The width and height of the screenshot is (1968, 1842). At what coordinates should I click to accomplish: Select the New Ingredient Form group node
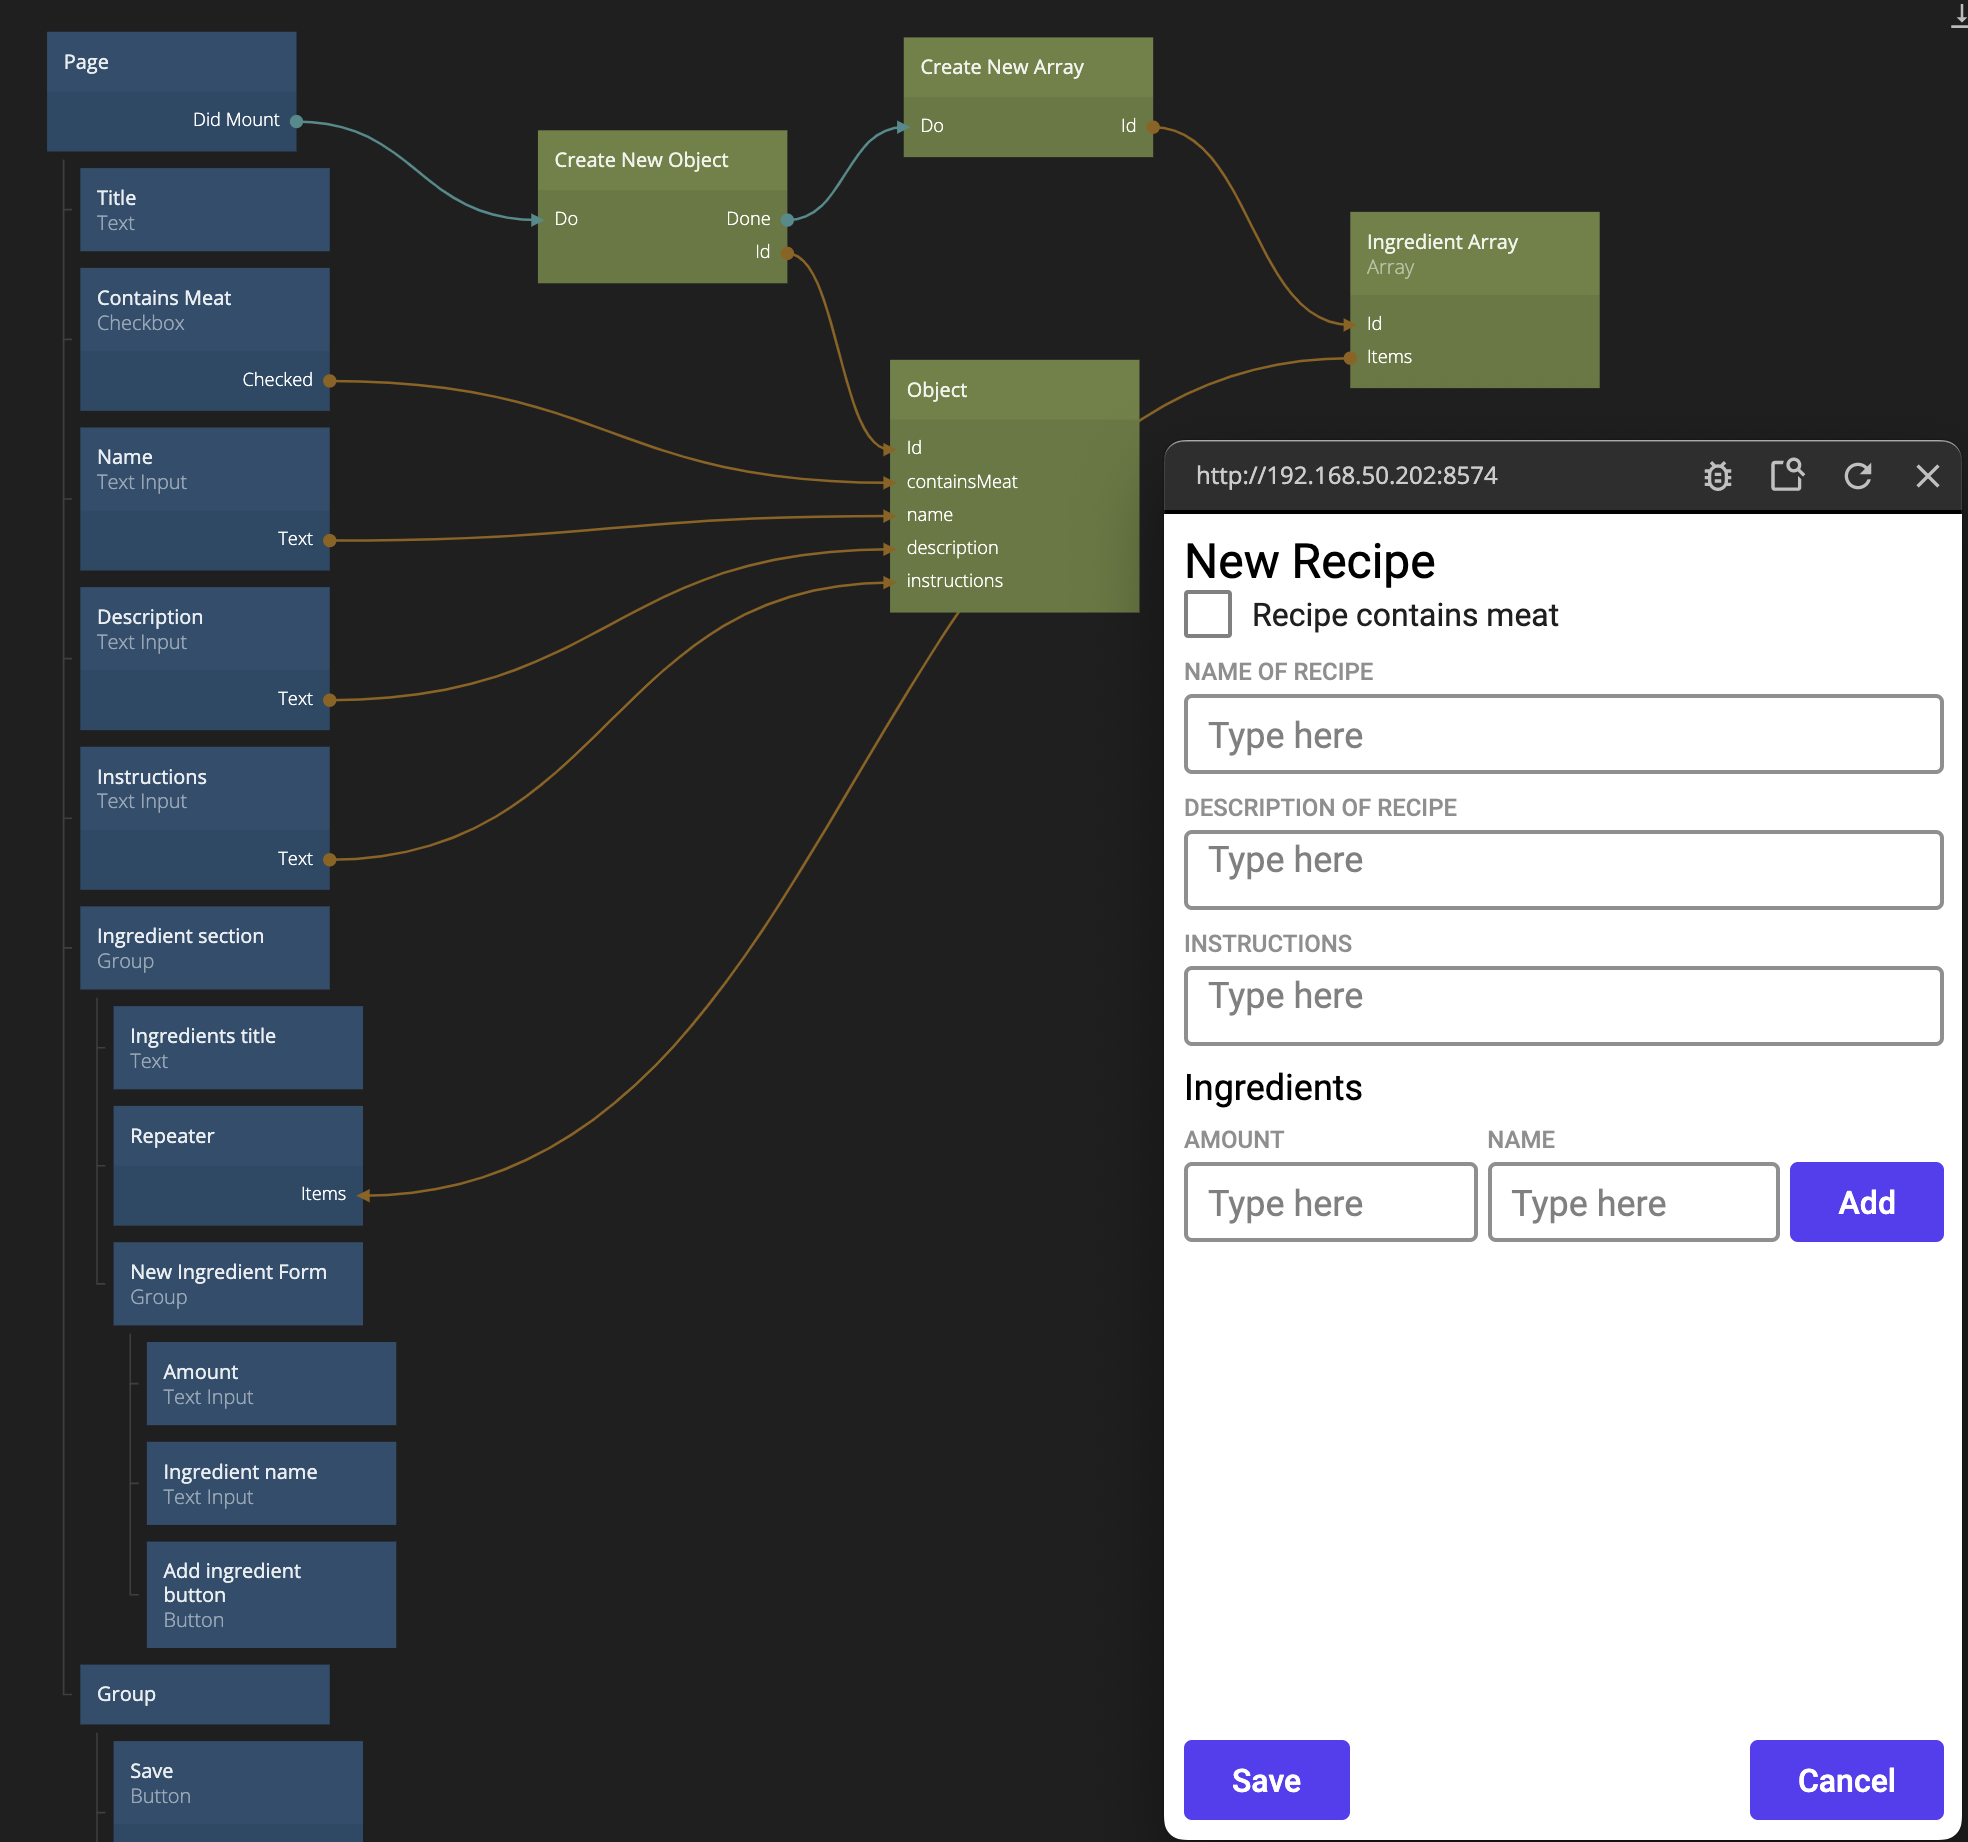pos(237,1284)
